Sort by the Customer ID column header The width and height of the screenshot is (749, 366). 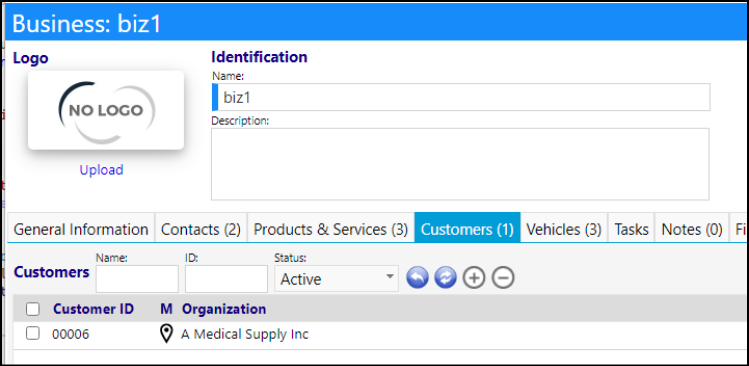pyautogui.click(x=94, y=309)
